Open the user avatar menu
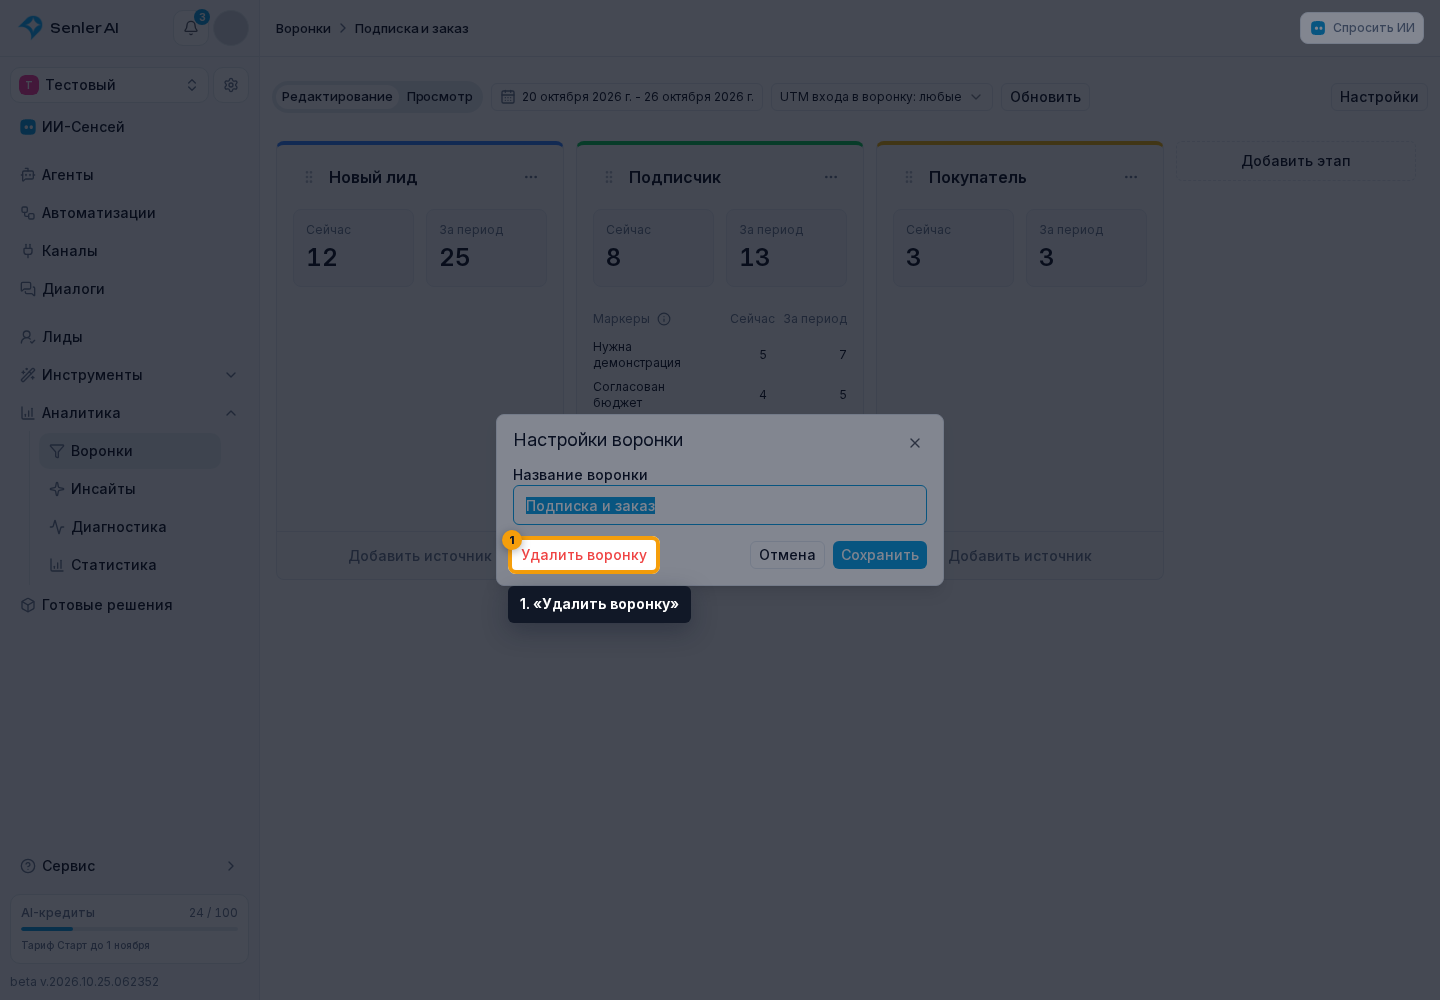 [231, 28]
